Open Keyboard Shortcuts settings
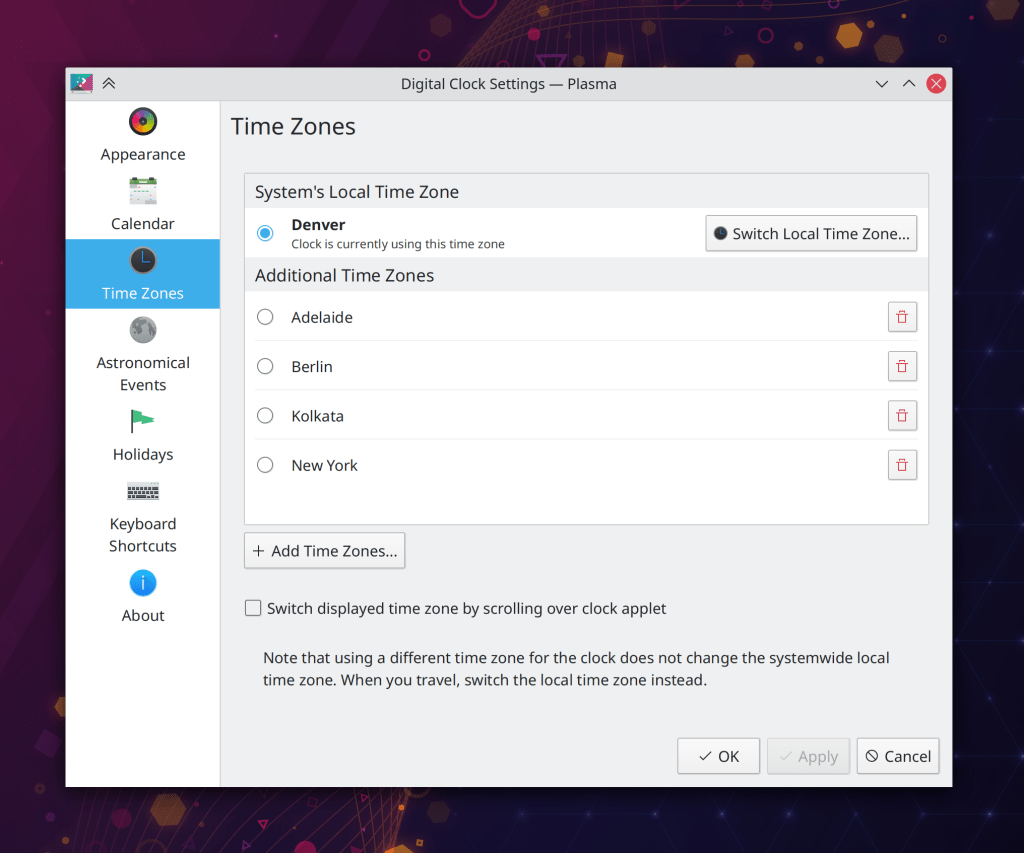 [x=143, y=516]
